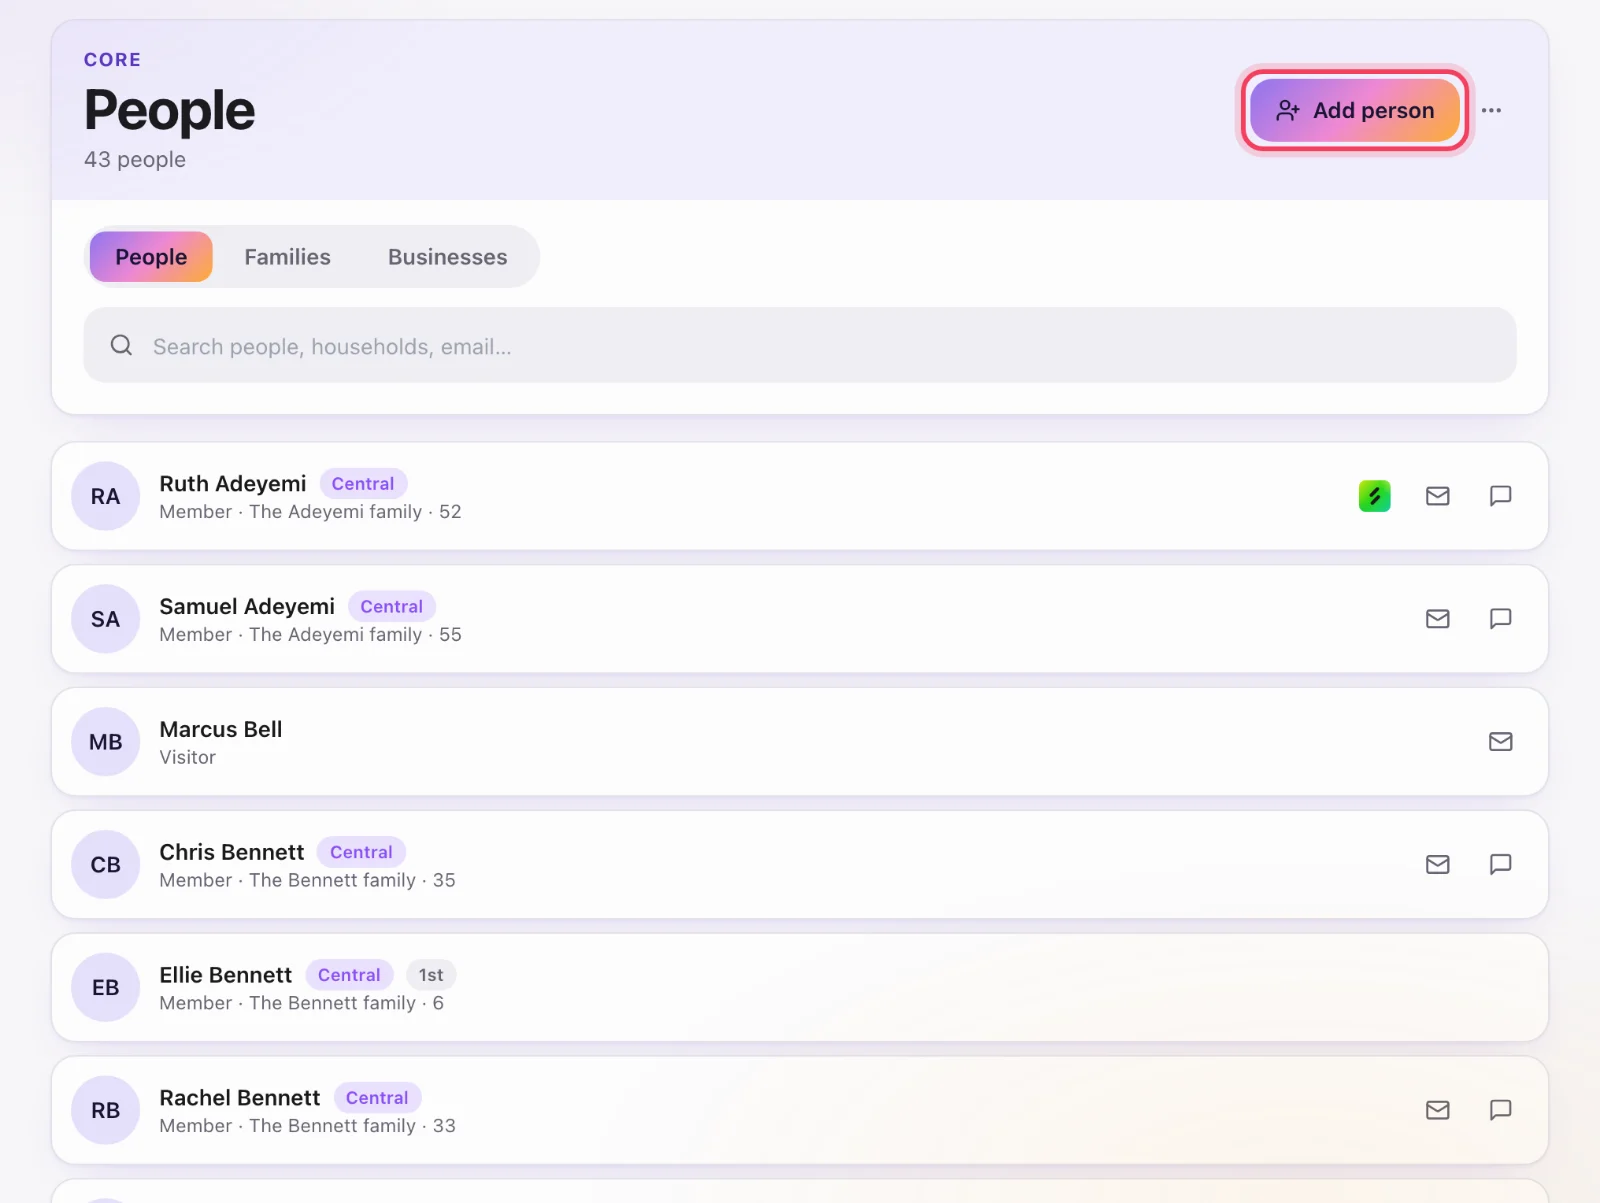Open Samuel Adeyemi's profile name
This screenshot has height=1203, width=1600.
[x=247, y=606]
